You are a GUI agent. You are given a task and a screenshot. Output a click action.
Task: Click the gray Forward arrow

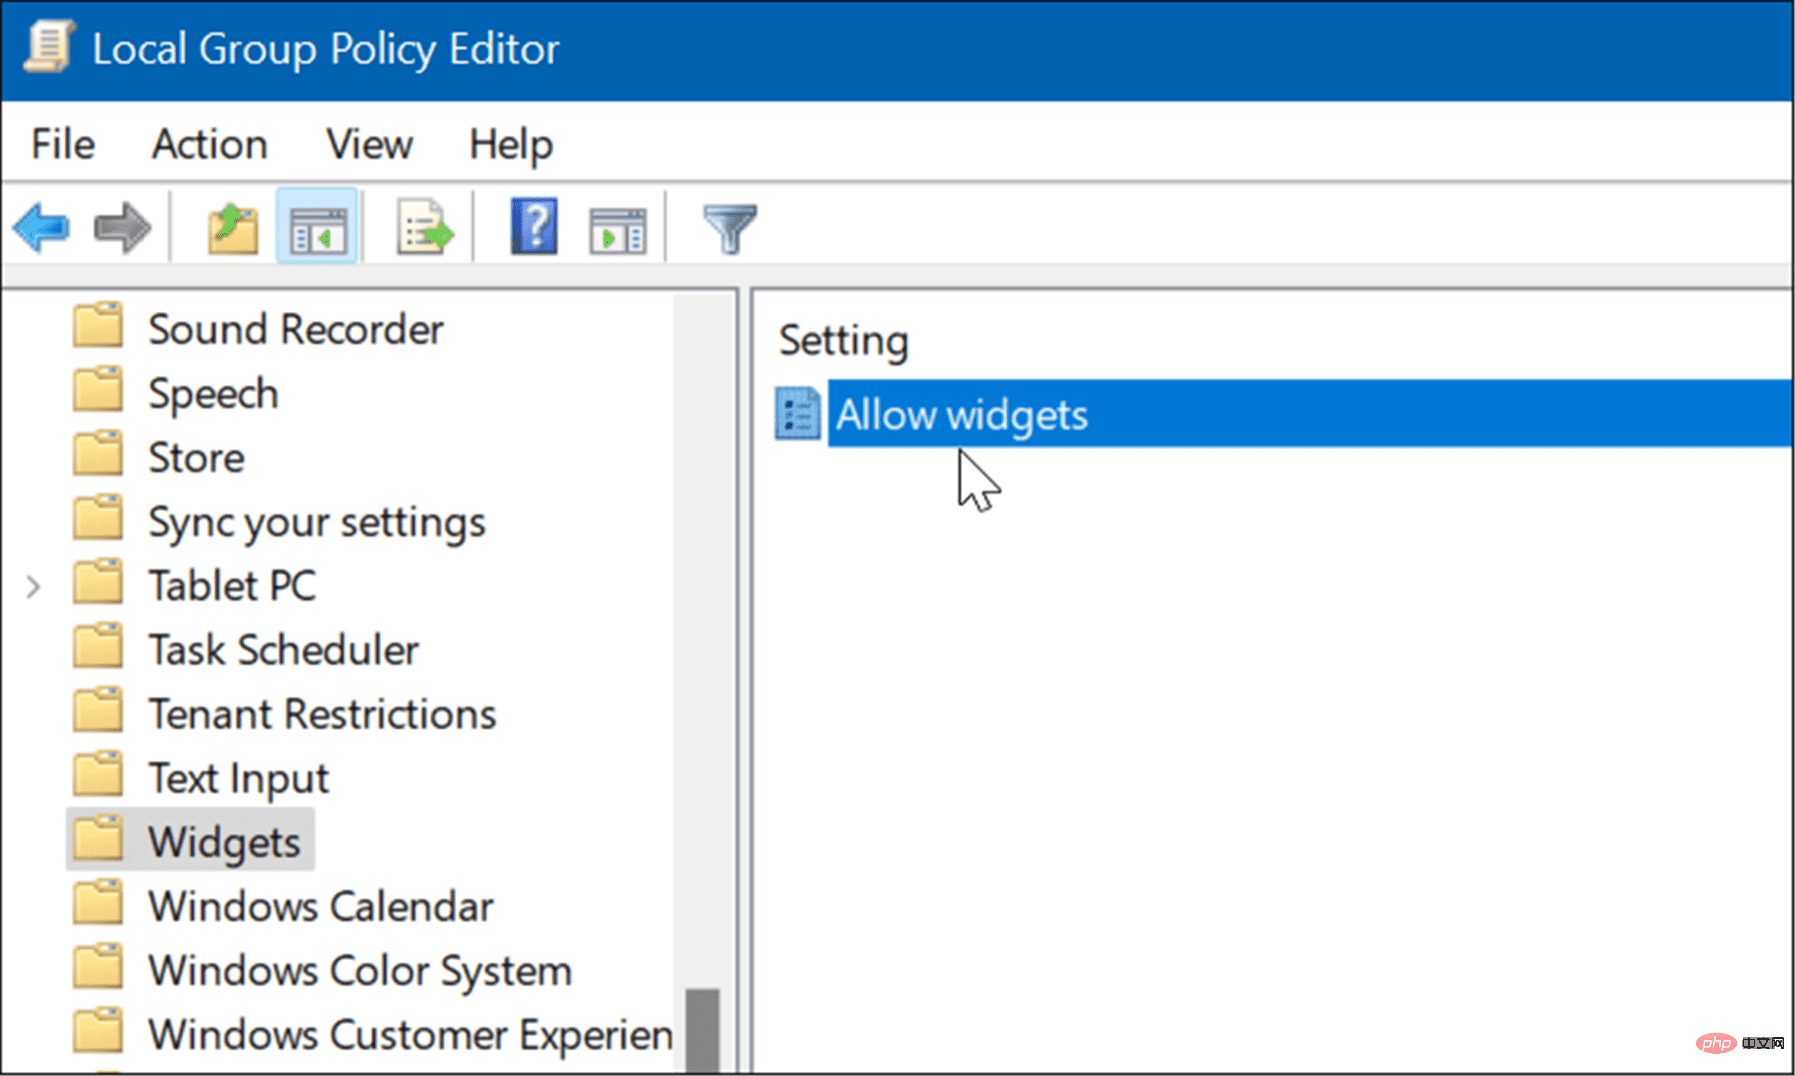[x=122, y=228]
